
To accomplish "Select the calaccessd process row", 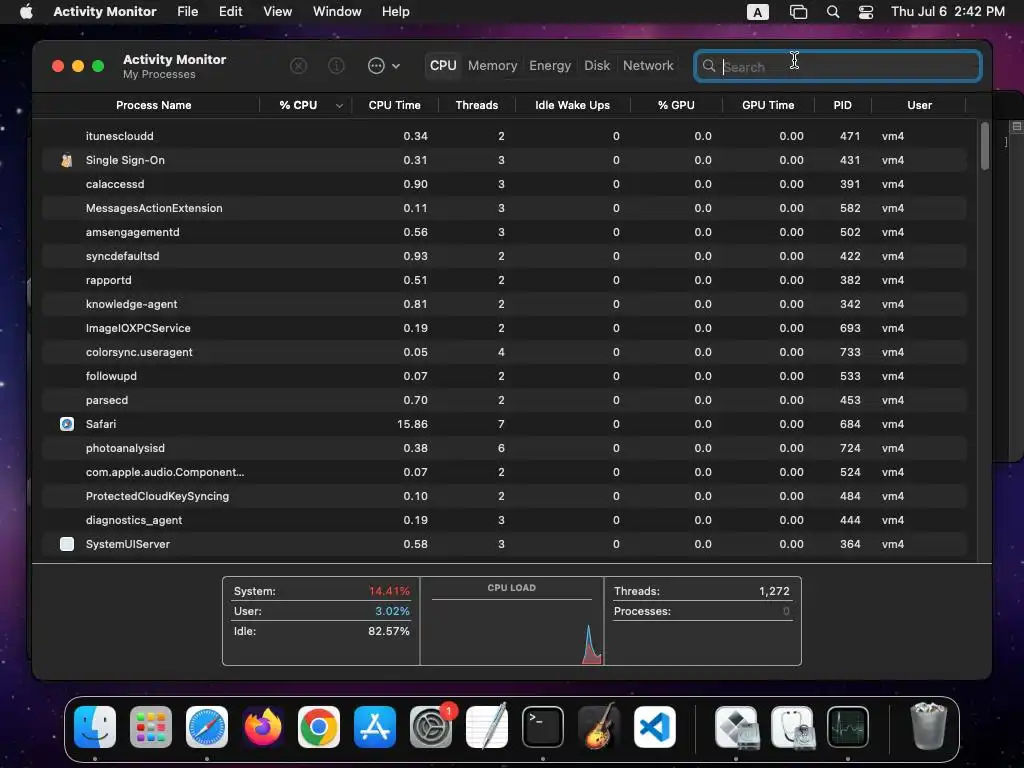I will [504, 184].
